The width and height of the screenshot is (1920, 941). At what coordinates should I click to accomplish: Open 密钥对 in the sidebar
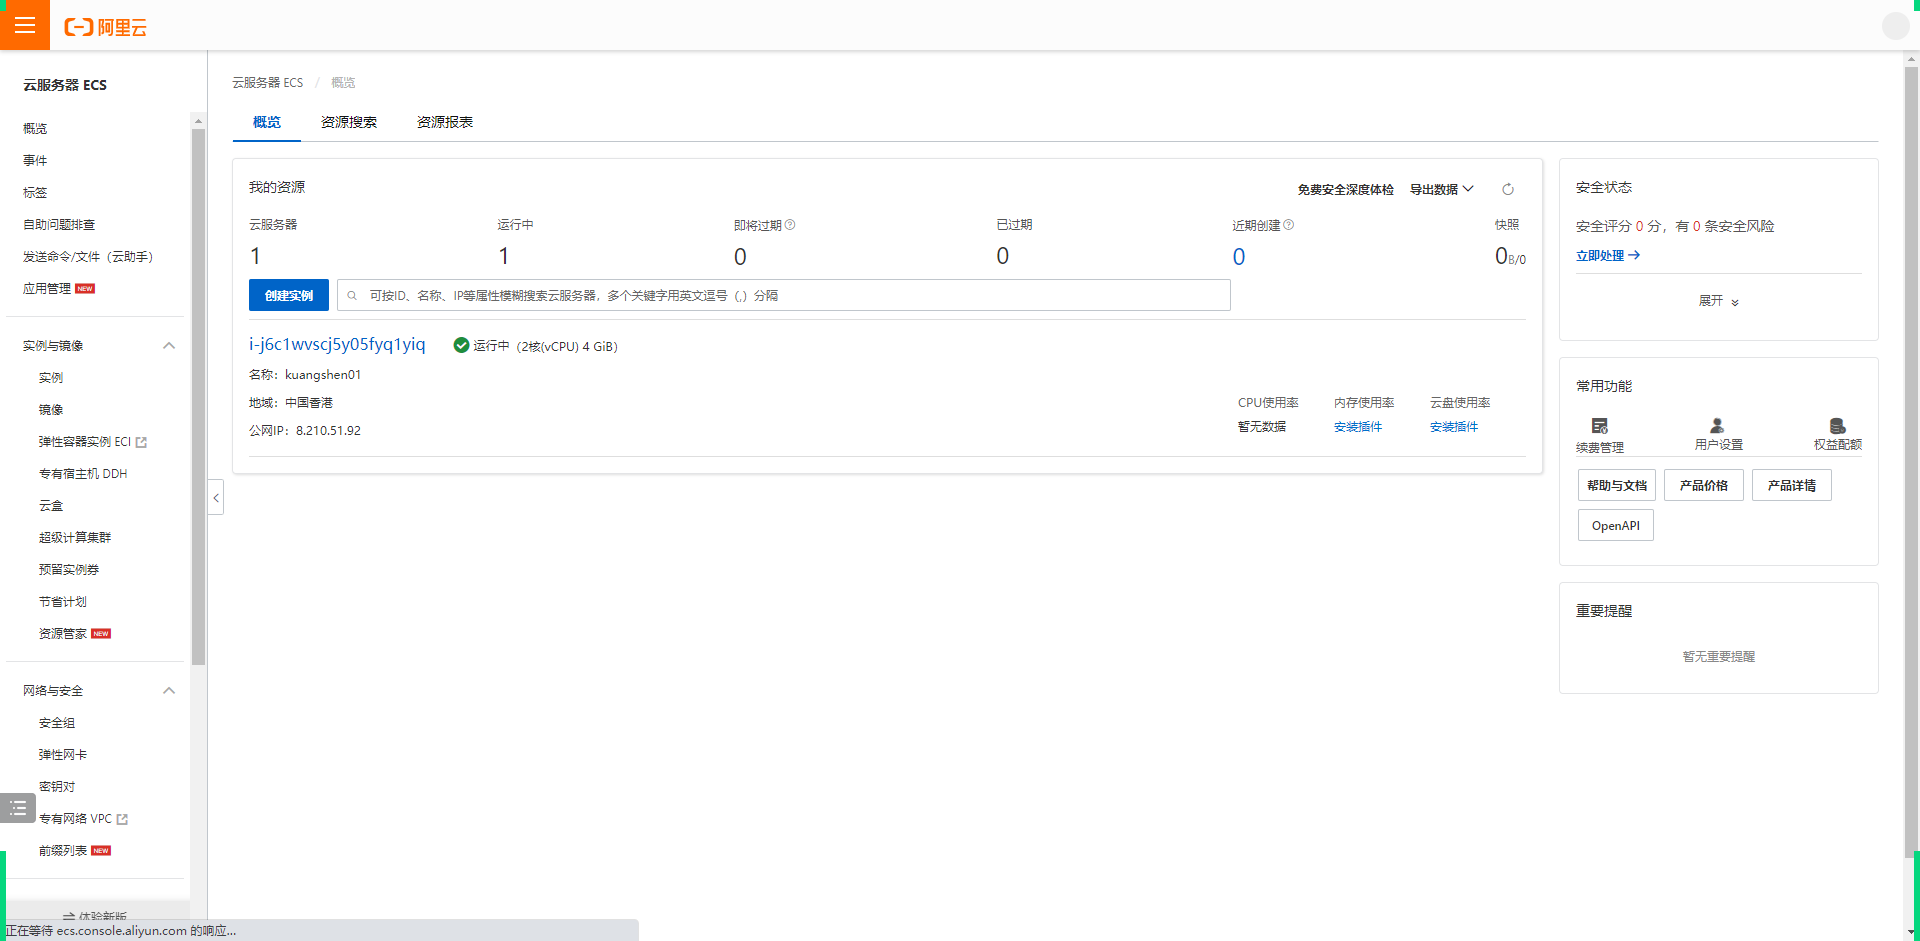pos(57,786)
